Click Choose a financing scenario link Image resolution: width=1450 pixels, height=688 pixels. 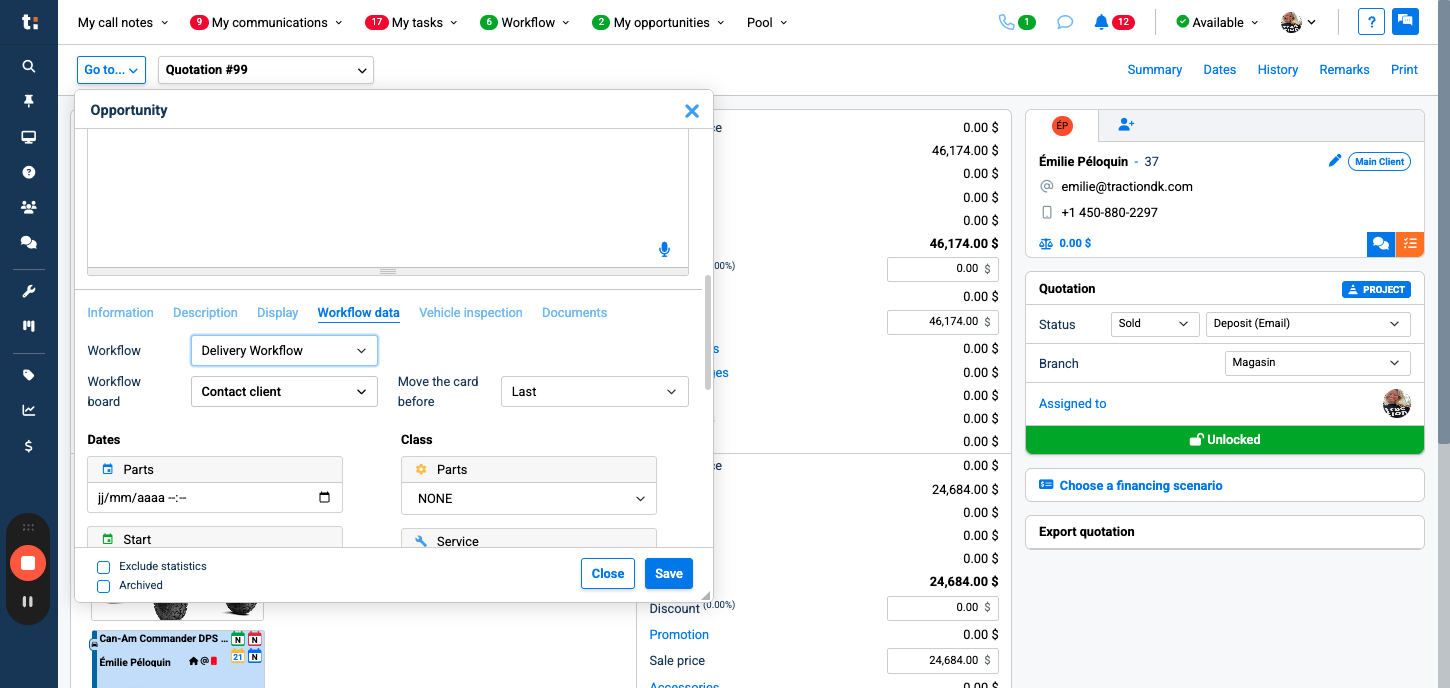1140,485
